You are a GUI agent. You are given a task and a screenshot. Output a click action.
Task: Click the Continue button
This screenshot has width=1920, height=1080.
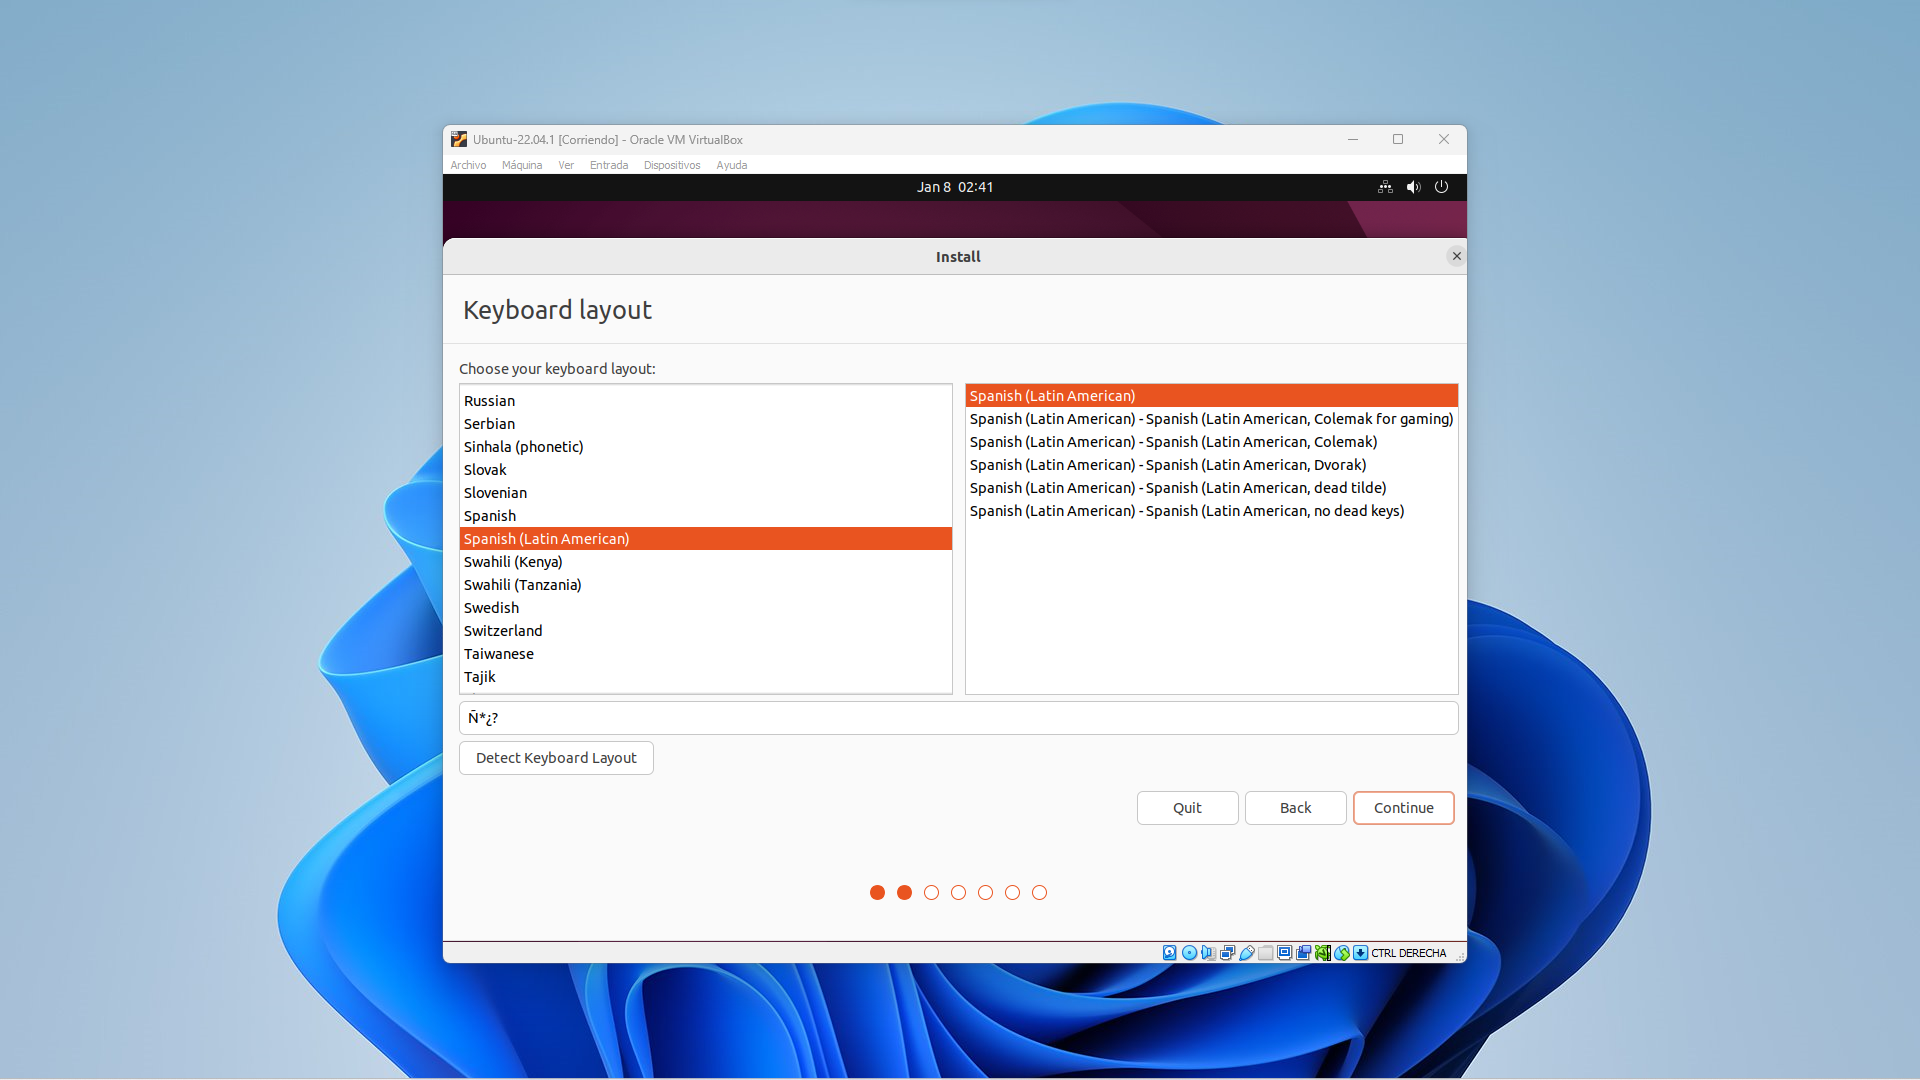pos(1403,808)
